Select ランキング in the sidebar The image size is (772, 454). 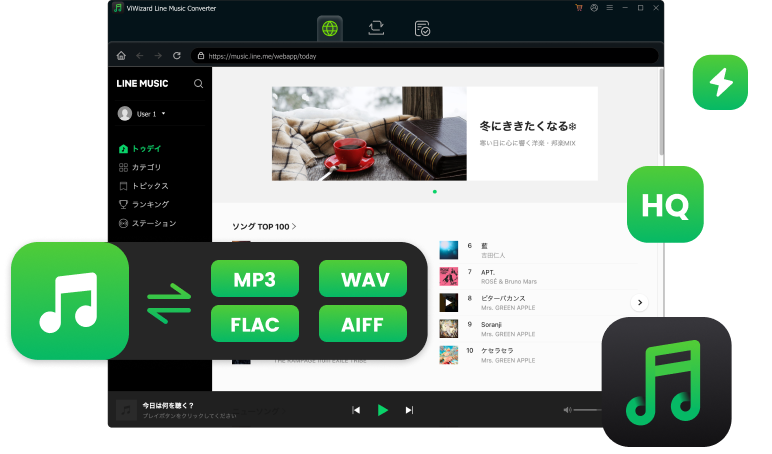(x=144, y=204)
